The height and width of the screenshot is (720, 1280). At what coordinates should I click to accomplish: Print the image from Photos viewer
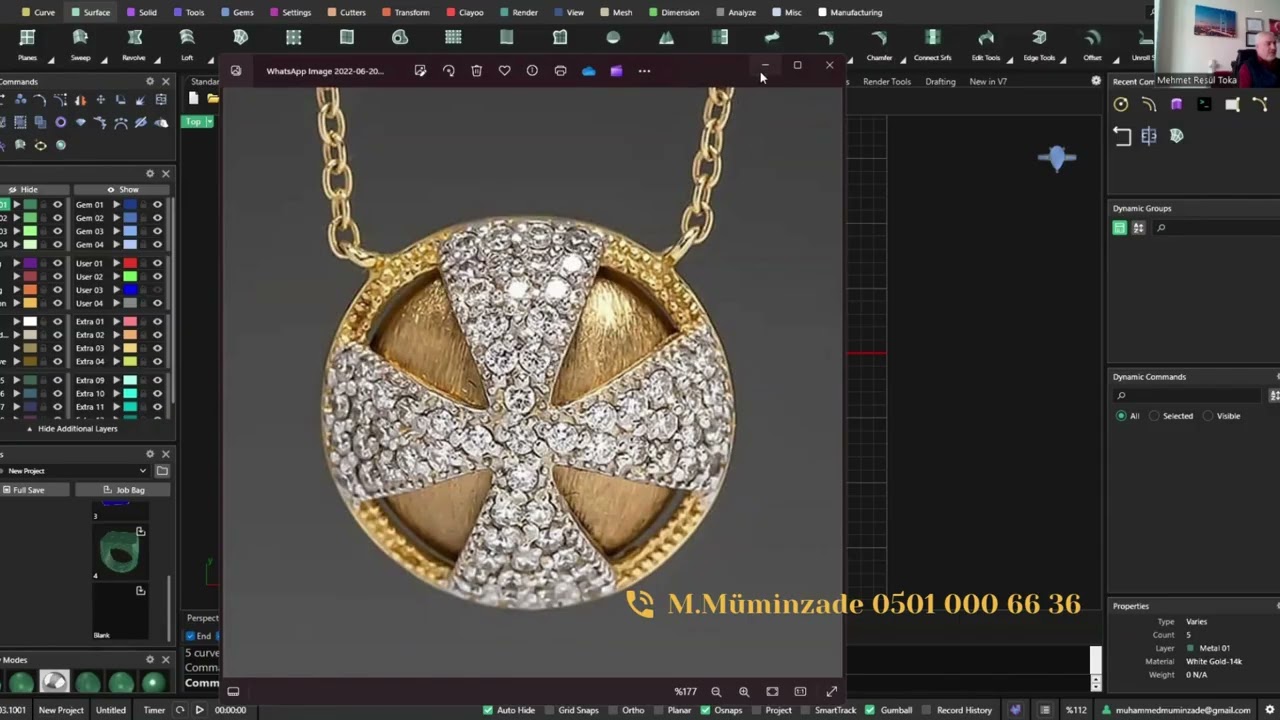point(560,71)
